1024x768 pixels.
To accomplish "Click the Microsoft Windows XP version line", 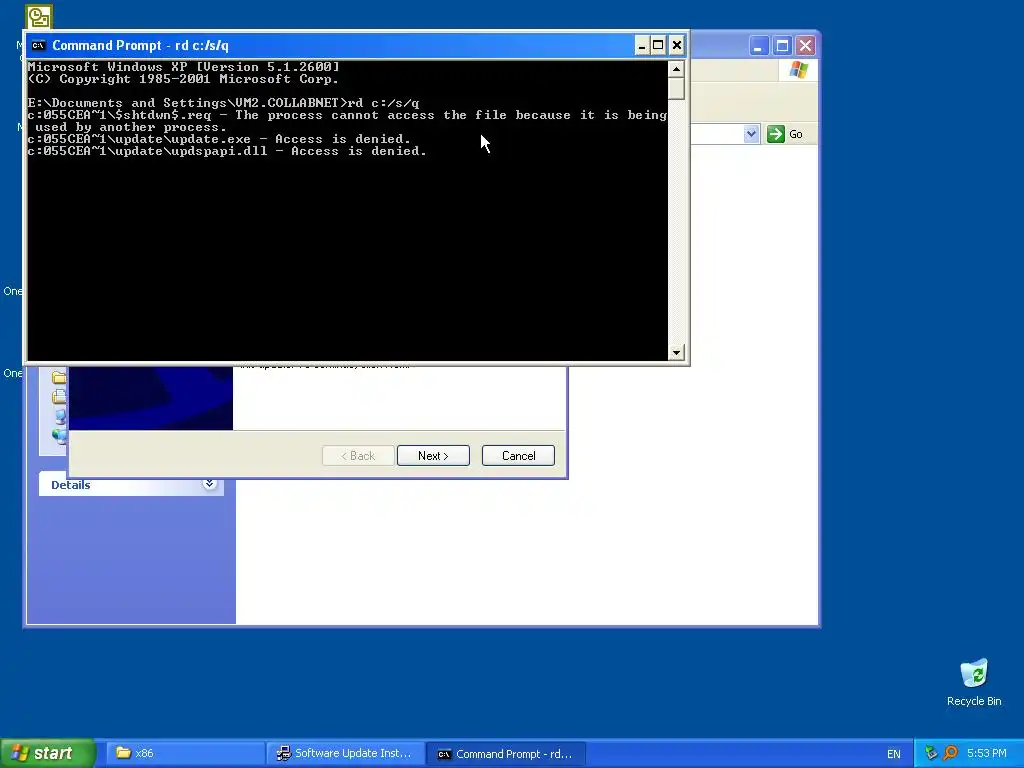I will 184,67.
